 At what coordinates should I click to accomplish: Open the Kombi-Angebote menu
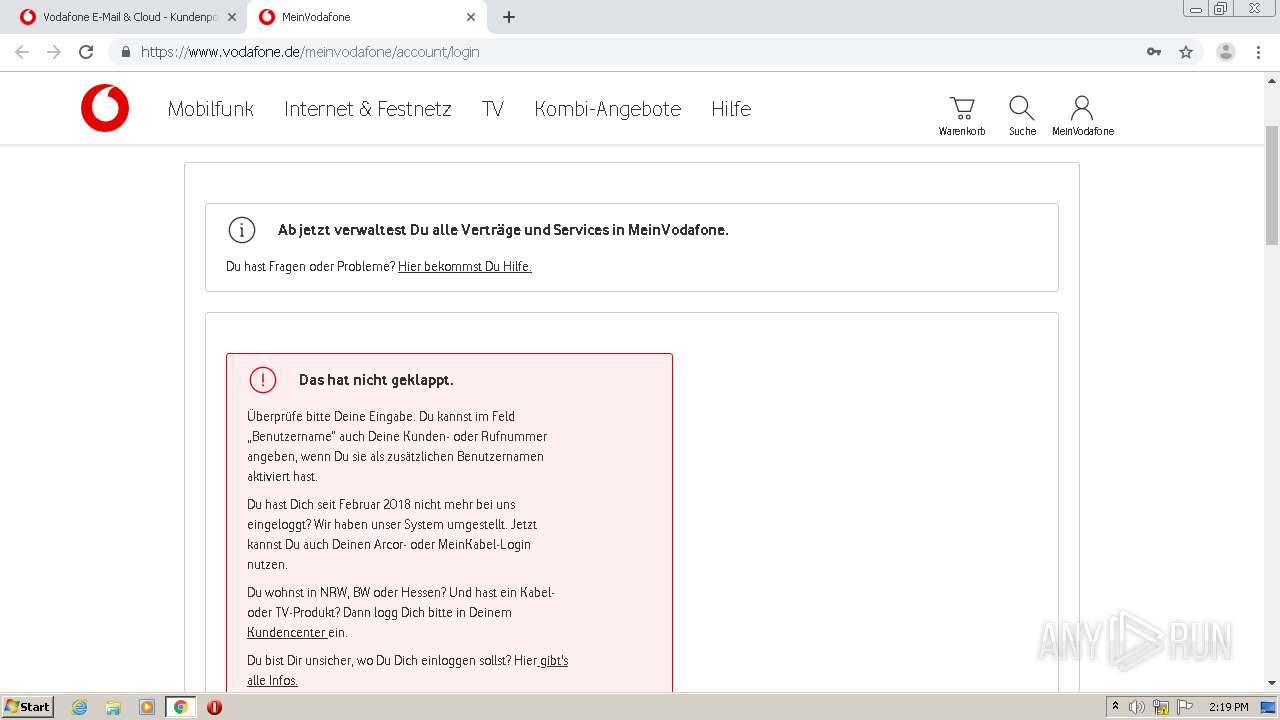608,109
